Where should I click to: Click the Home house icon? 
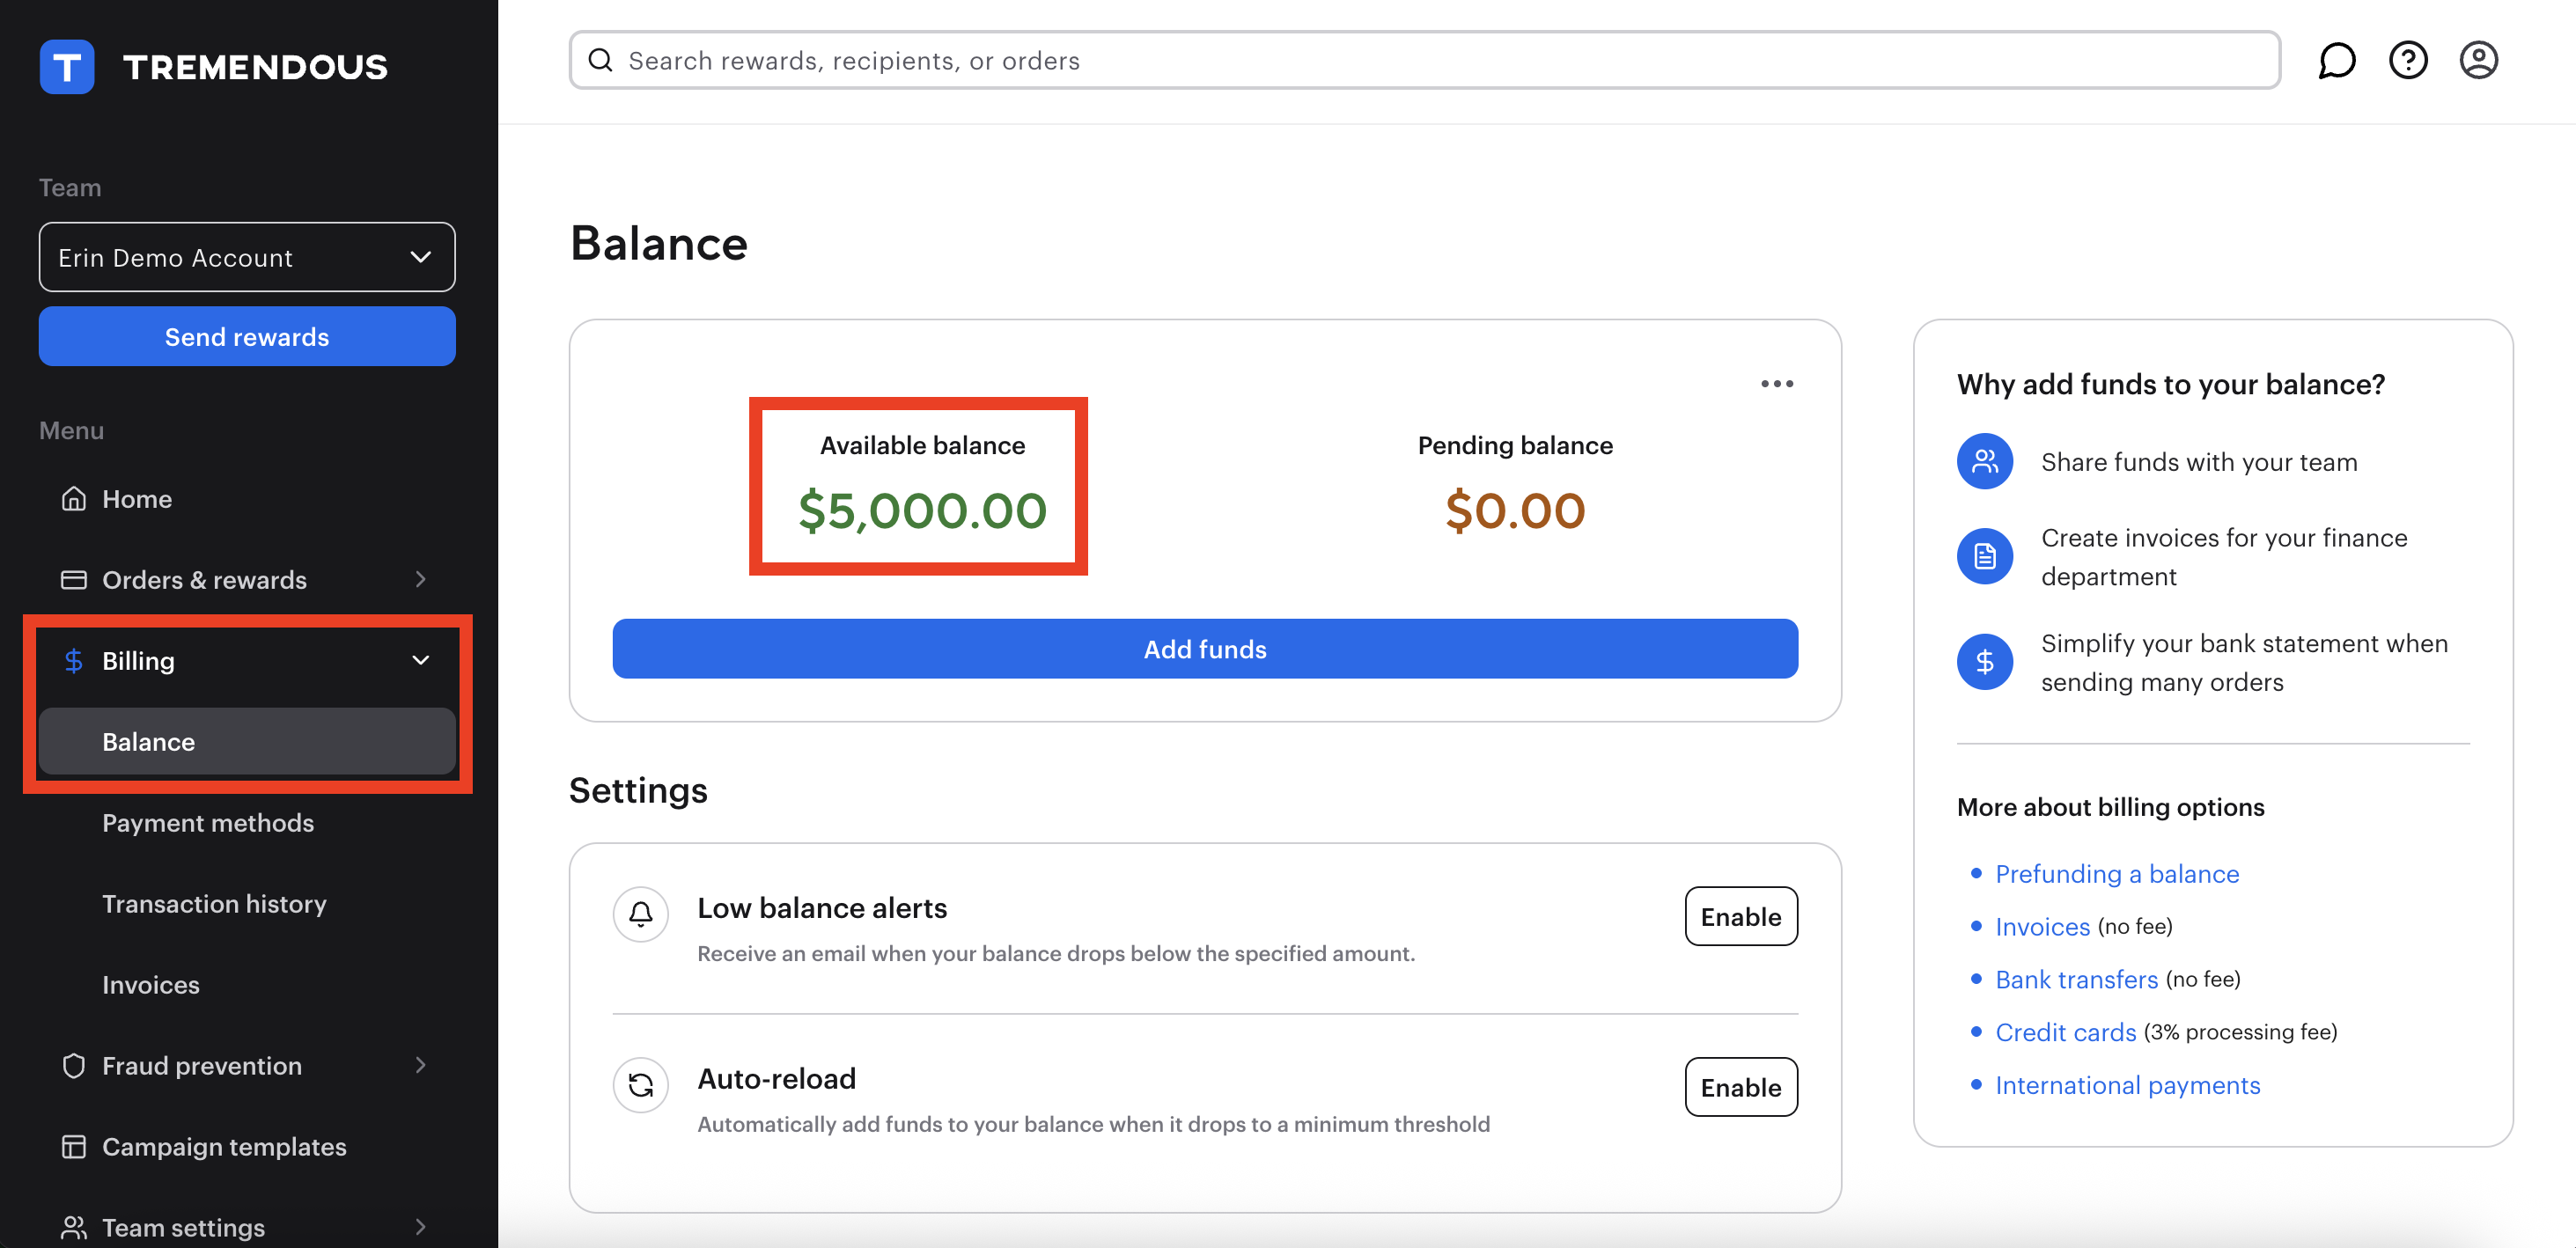click(x=73, y=498)
